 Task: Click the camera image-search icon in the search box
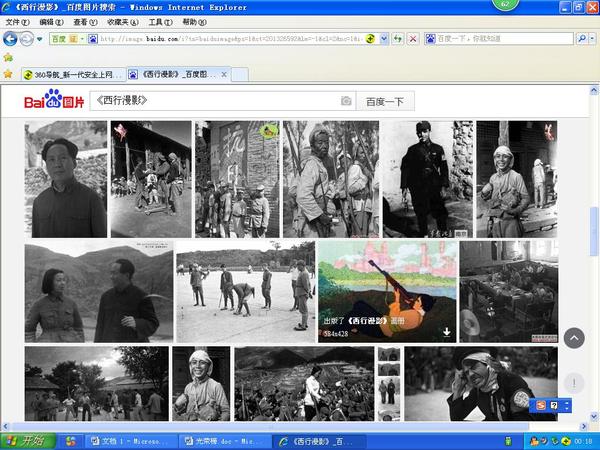pos(346,101)
